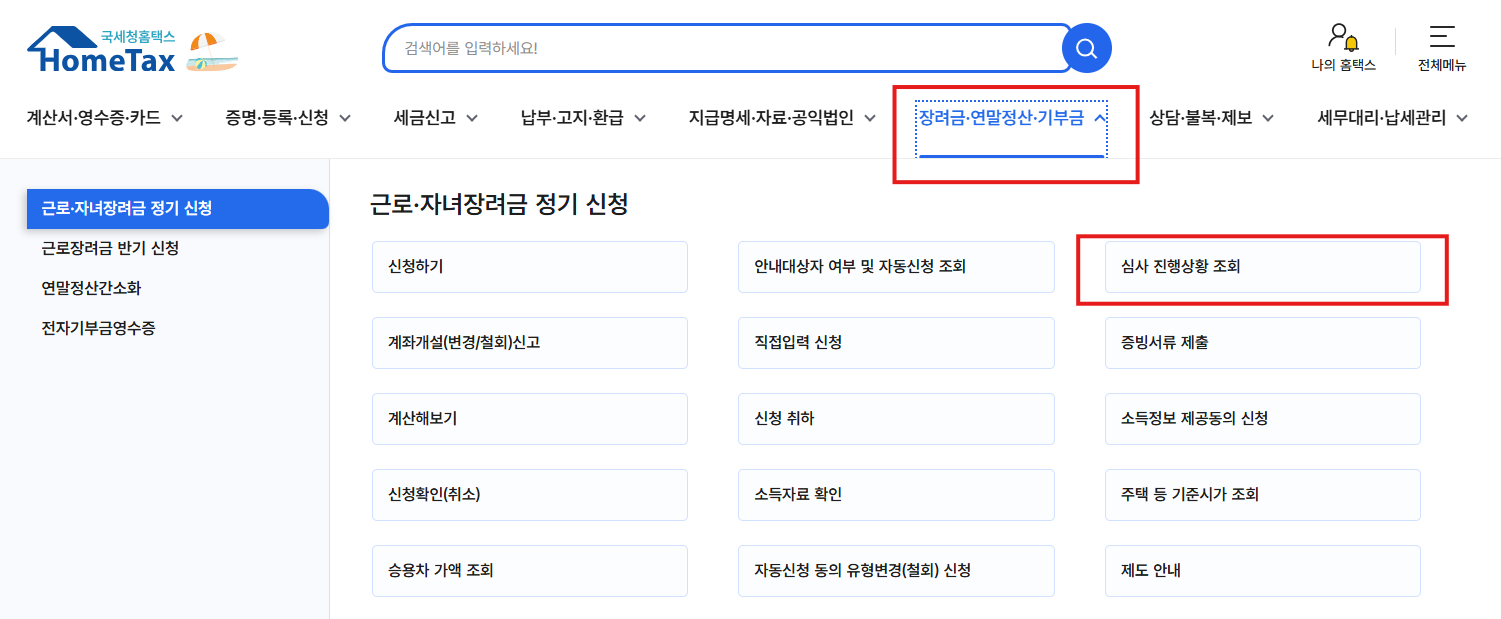1501x619 pixels.
Task: Expand the 상담·불복·제보 dropdown
Action: pos(1268,117)
